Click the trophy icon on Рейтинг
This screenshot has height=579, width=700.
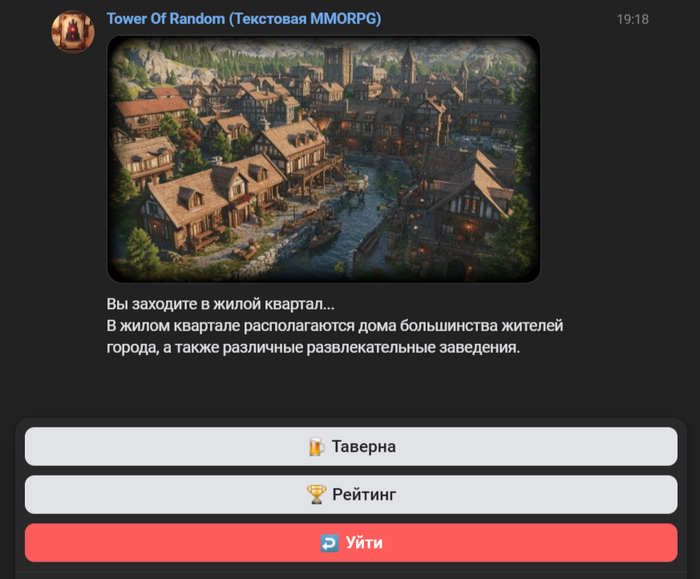coord(317,495)
